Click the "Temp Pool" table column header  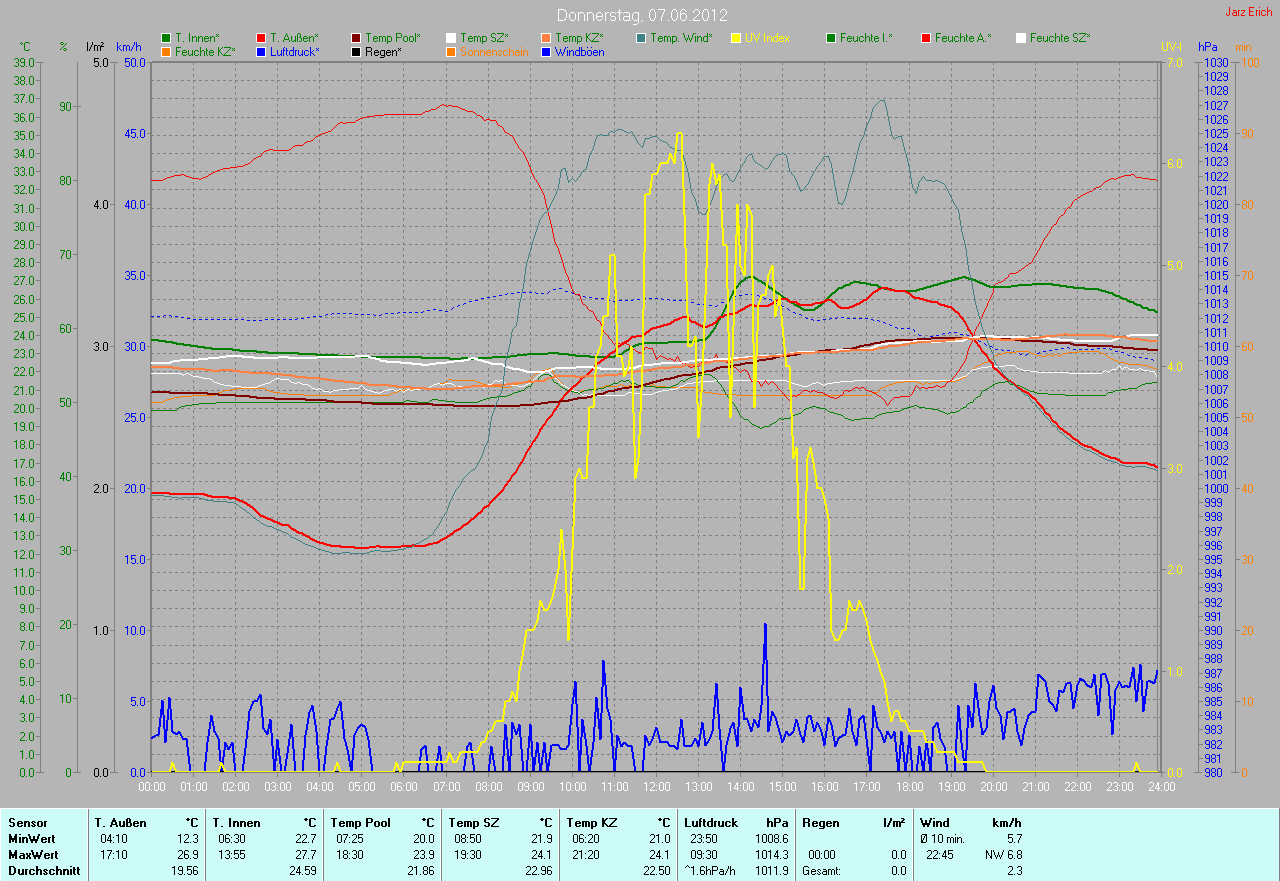point(361,823)
